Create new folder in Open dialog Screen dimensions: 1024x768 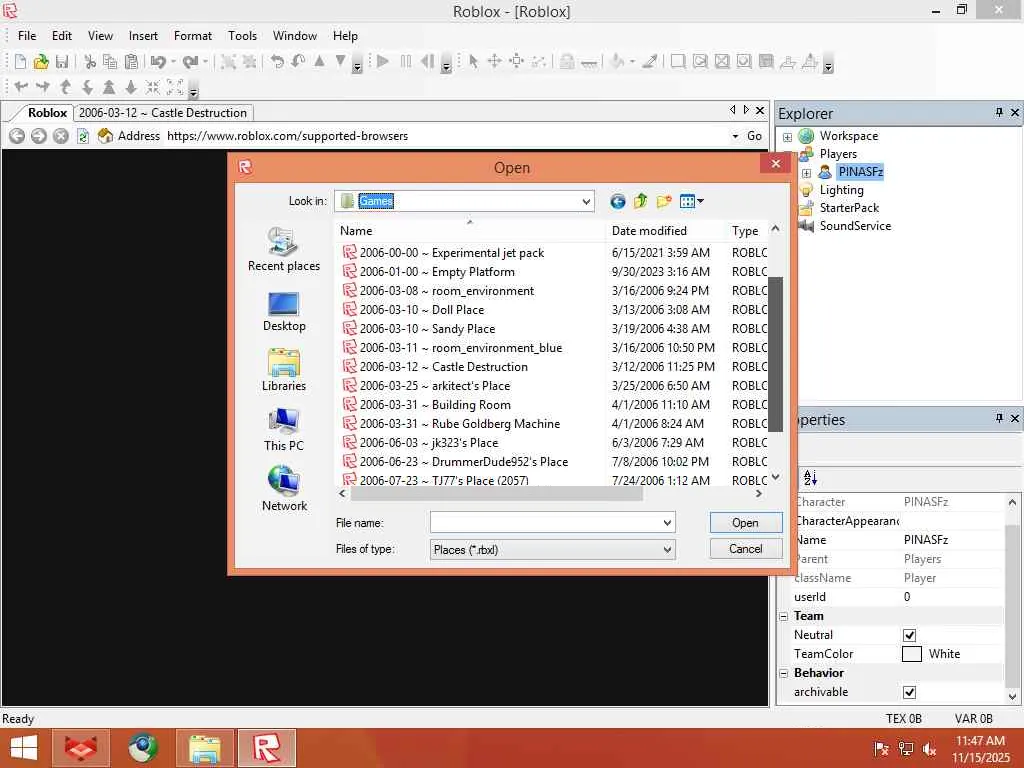pyautogui.click(x=664, y=201)
